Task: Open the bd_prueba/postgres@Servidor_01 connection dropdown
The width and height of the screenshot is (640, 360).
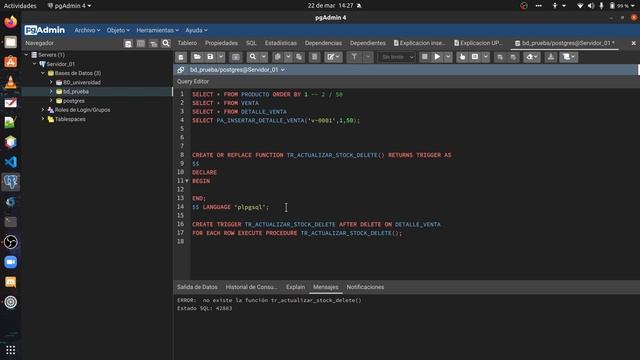Action: [x=237, y=70]
